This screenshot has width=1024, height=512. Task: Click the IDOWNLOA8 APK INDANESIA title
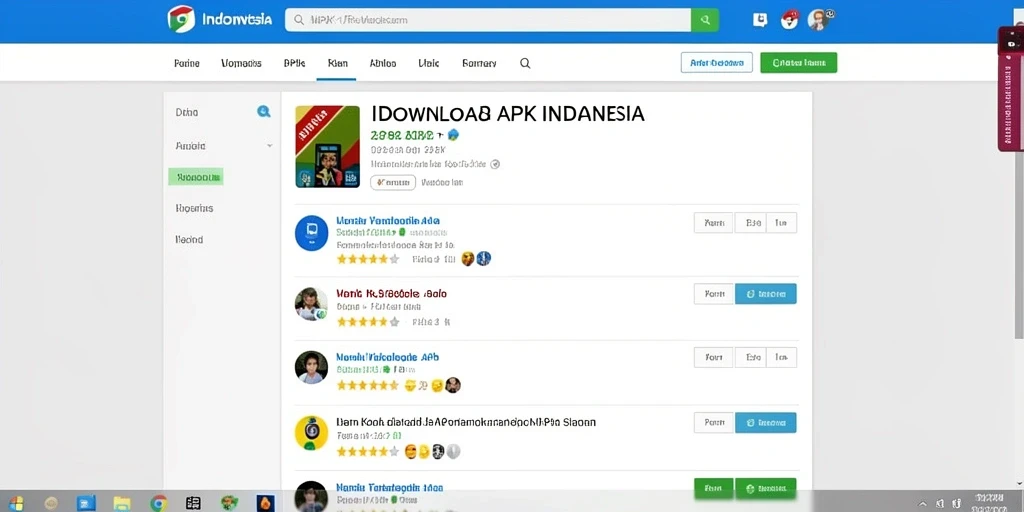coord(507,114)
